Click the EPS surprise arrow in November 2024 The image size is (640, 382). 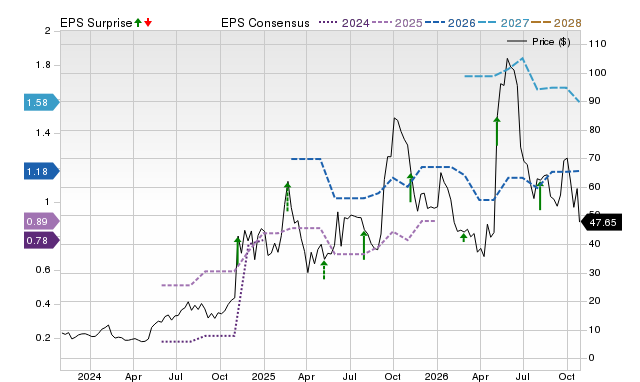(x=238, y=252)
